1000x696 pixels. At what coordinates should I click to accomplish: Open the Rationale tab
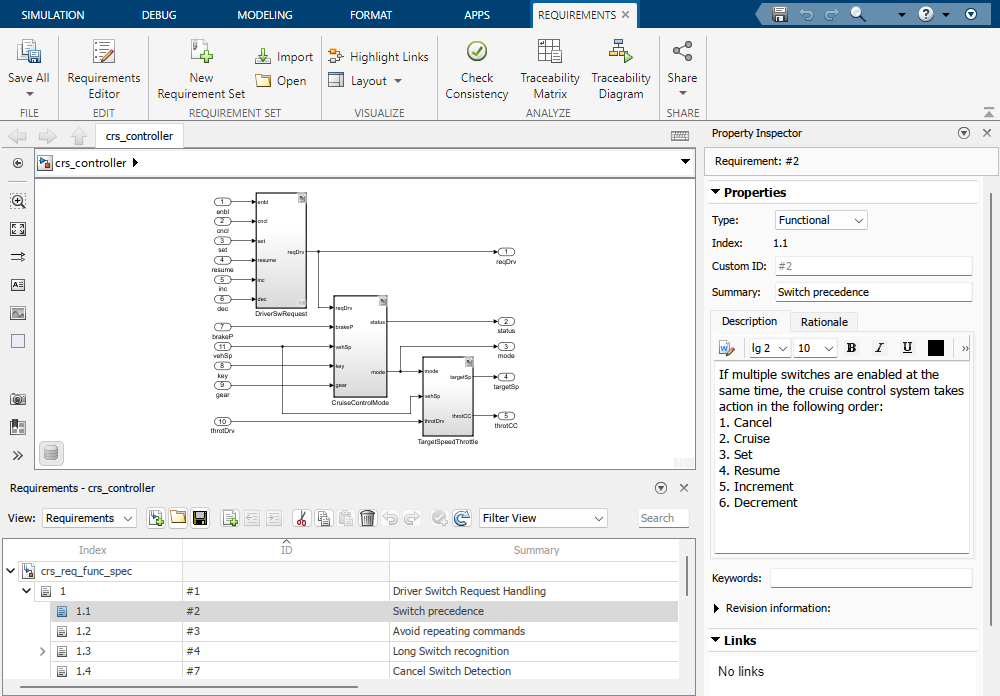(x=824, y=322)
